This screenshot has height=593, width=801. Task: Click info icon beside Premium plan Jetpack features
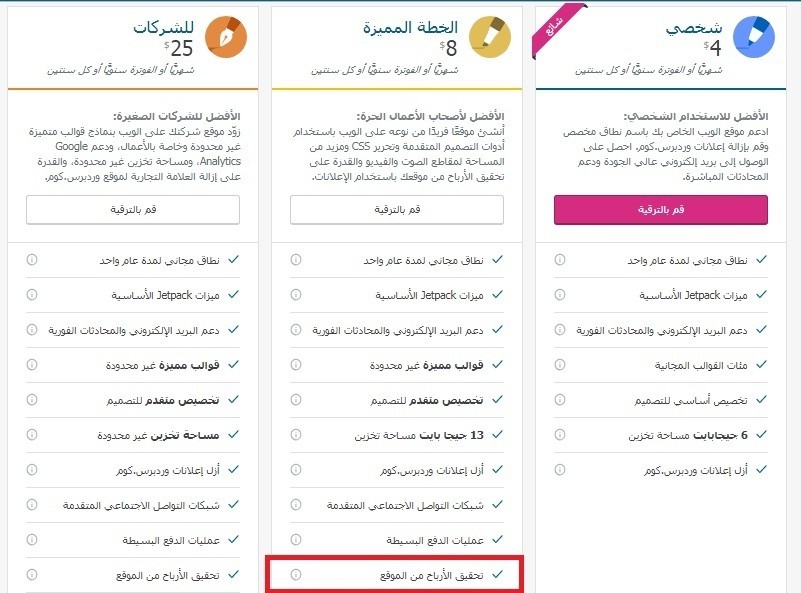(x=295, y=296)
